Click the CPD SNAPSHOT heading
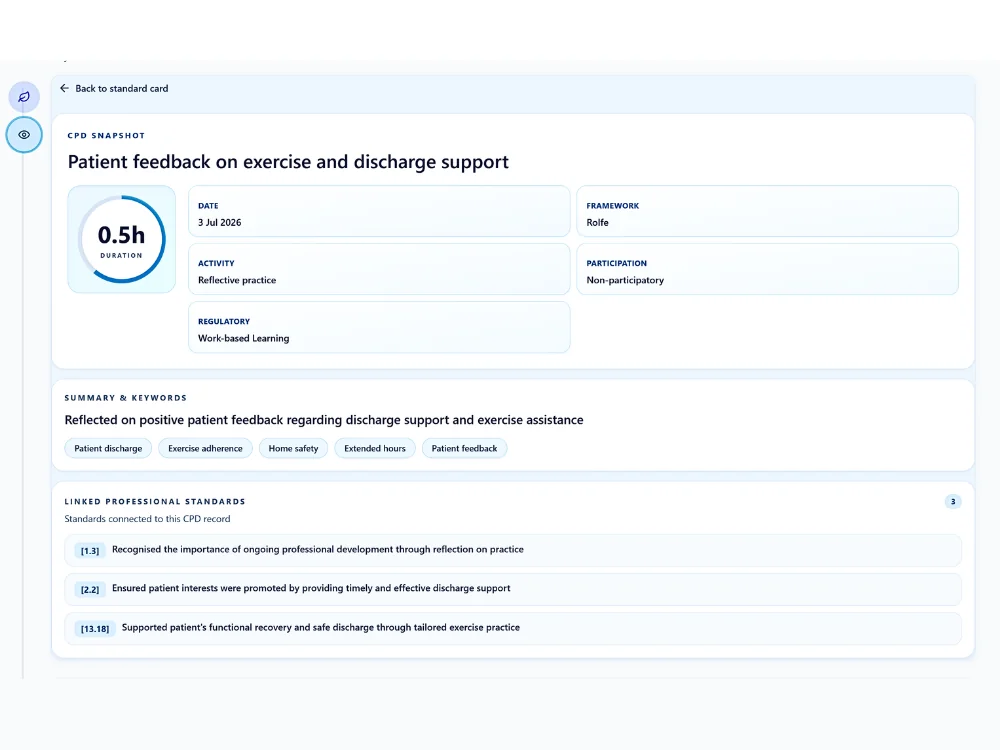The image size is (1000, 750). pyautogui.click(x=107, y=135)
